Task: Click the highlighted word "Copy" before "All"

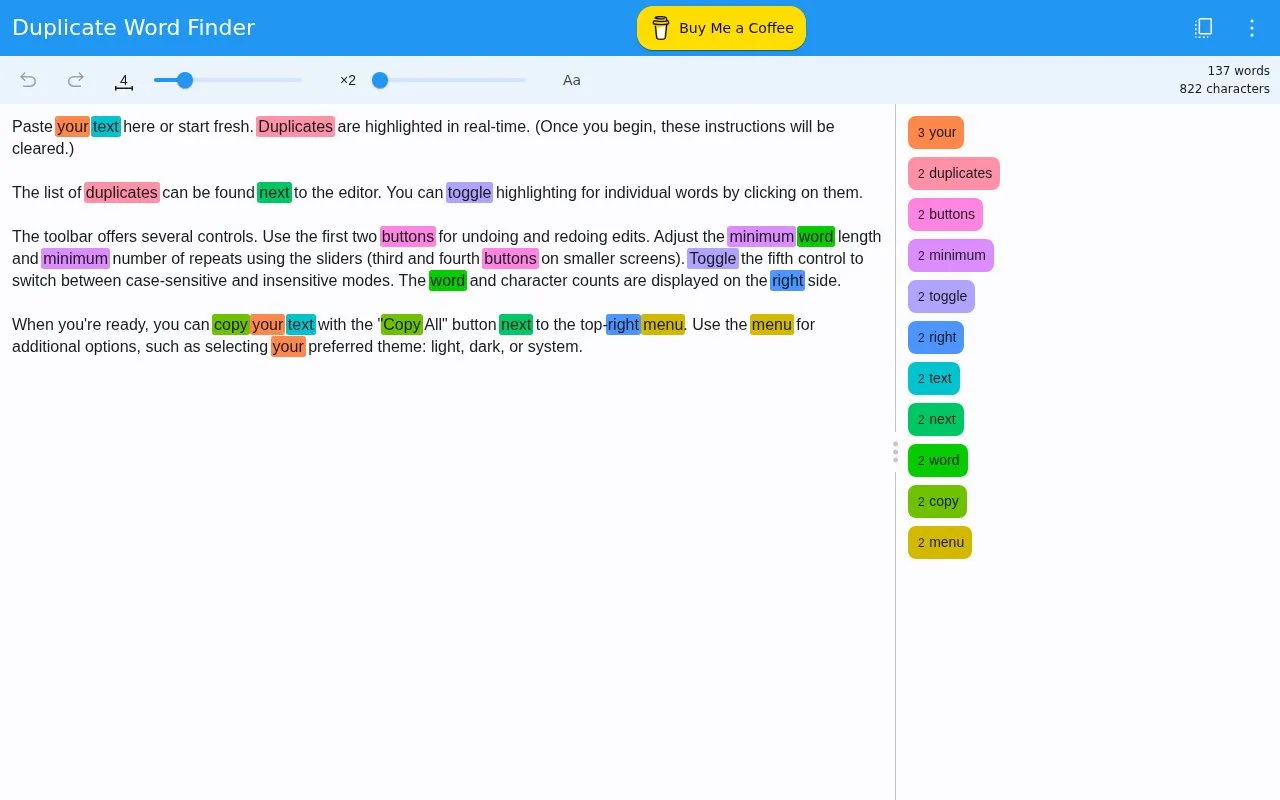Action: click(402, 324)
